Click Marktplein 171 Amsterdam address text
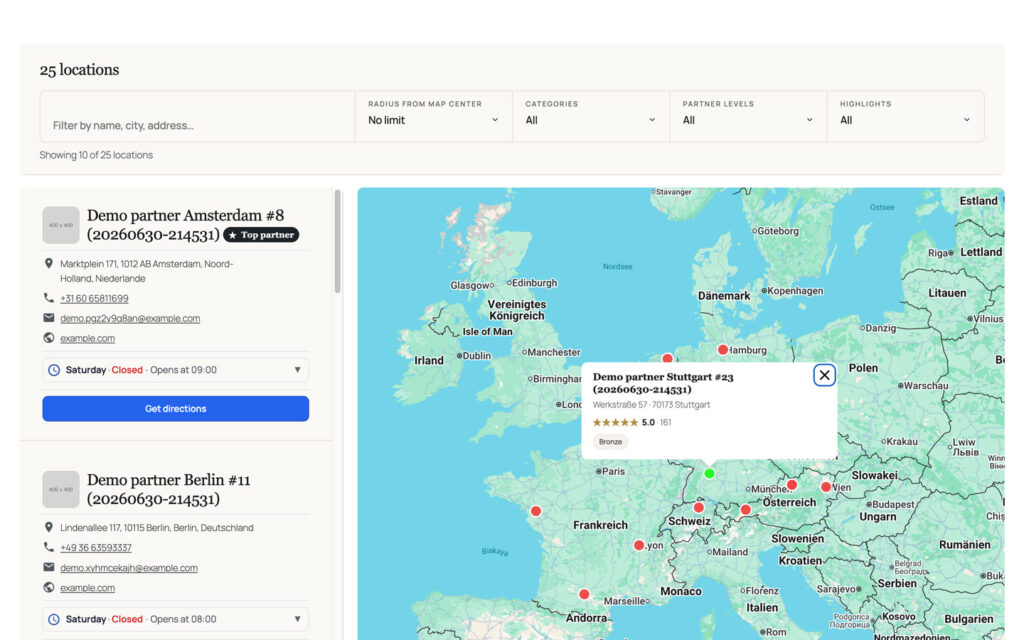The image size is (1024, 640). tap(147, 271)
